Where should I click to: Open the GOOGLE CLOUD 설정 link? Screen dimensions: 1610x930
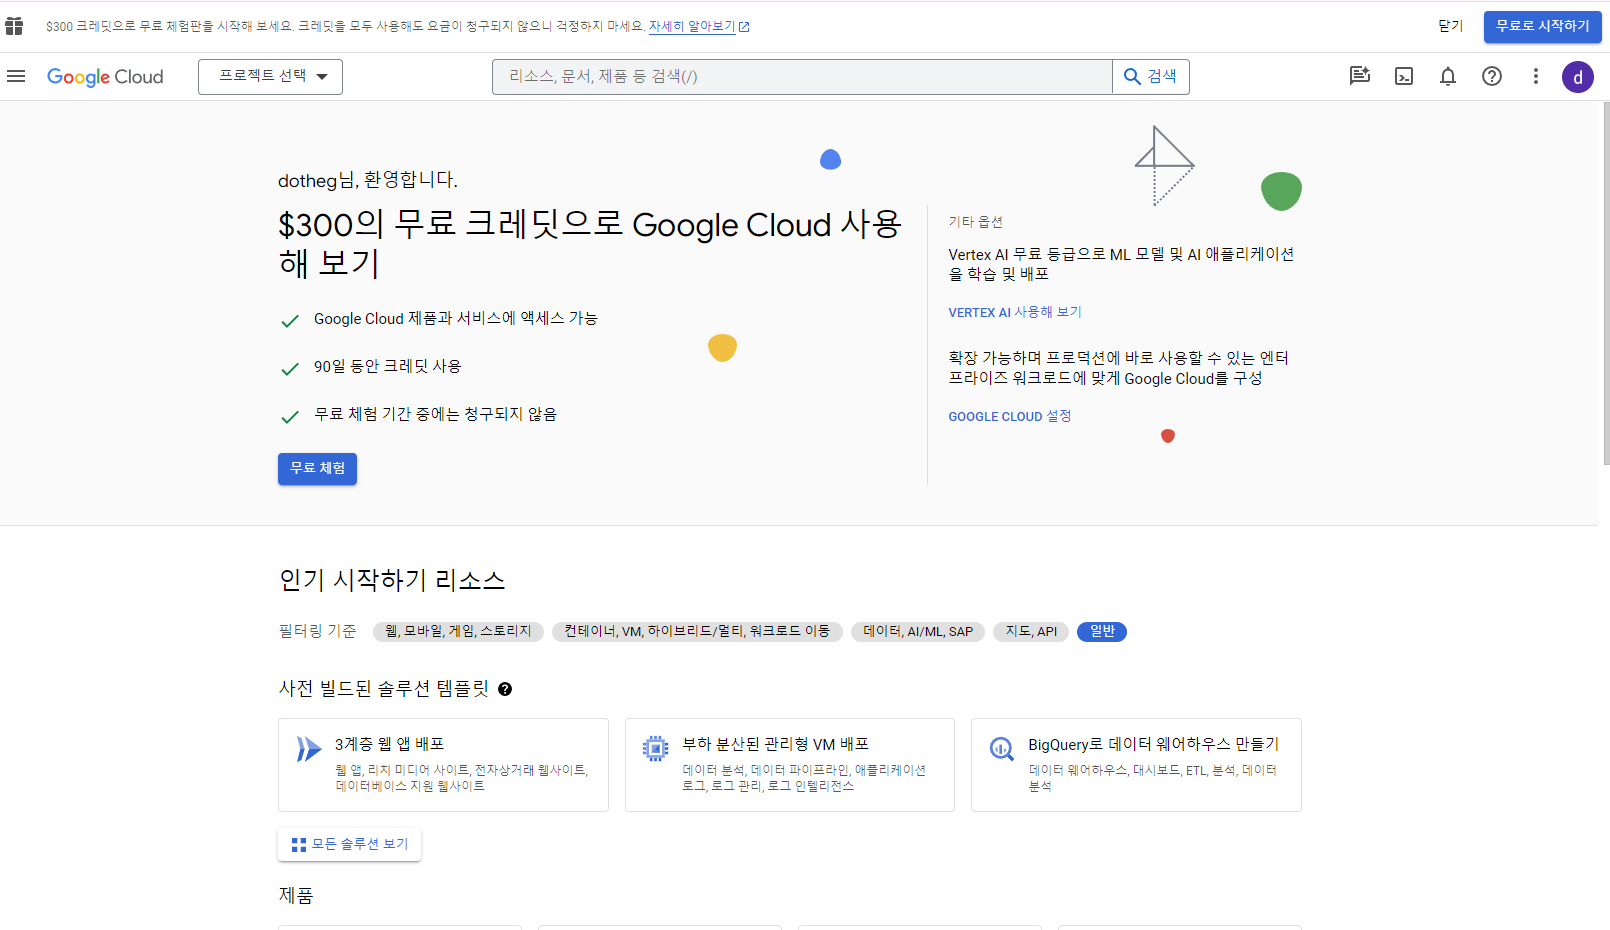[x=1010, y=417]
